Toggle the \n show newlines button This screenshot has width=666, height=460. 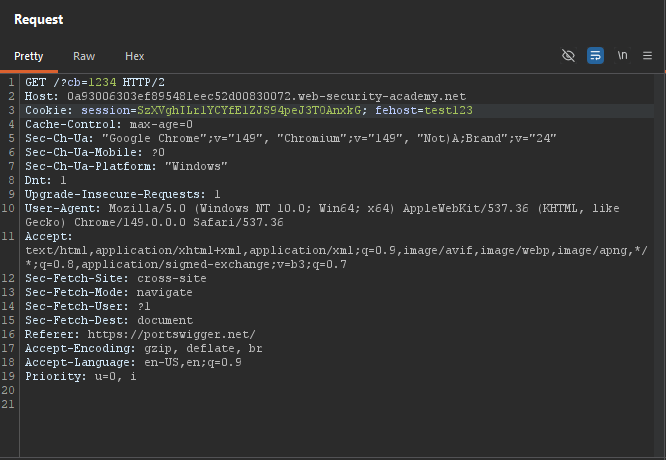pos(622,56)
